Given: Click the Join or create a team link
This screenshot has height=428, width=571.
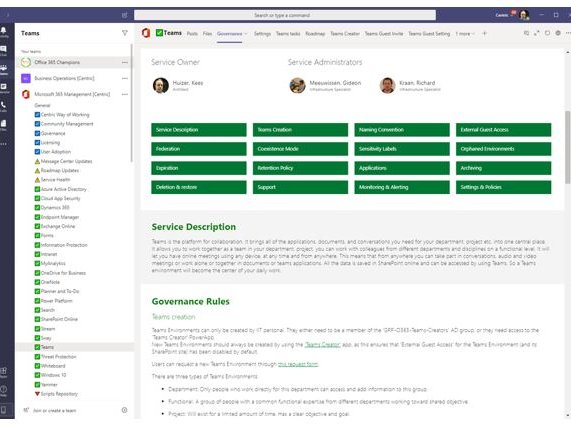Looking at the screenshot, I should point(55,411).
